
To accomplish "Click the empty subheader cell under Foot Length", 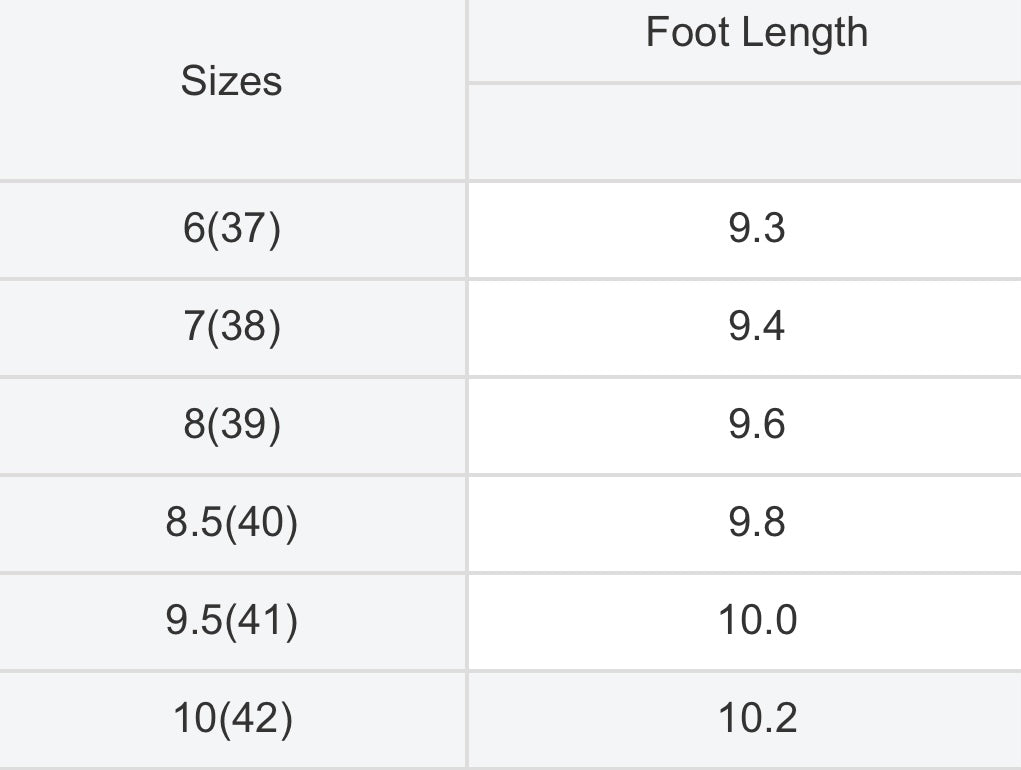I will [745, 132].
